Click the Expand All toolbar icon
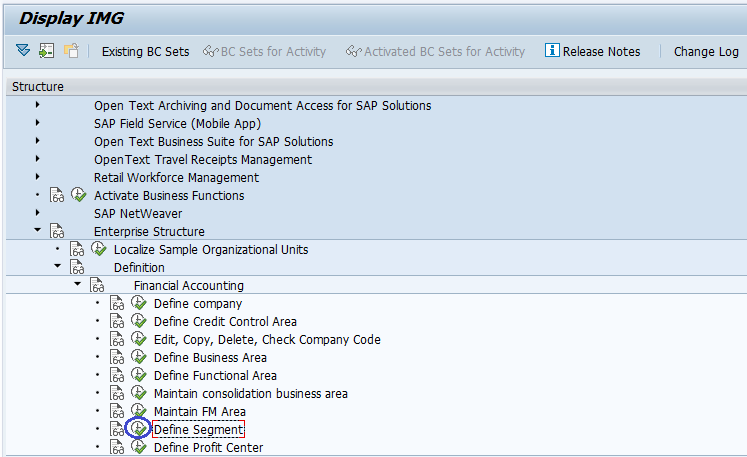 (23, 51)
